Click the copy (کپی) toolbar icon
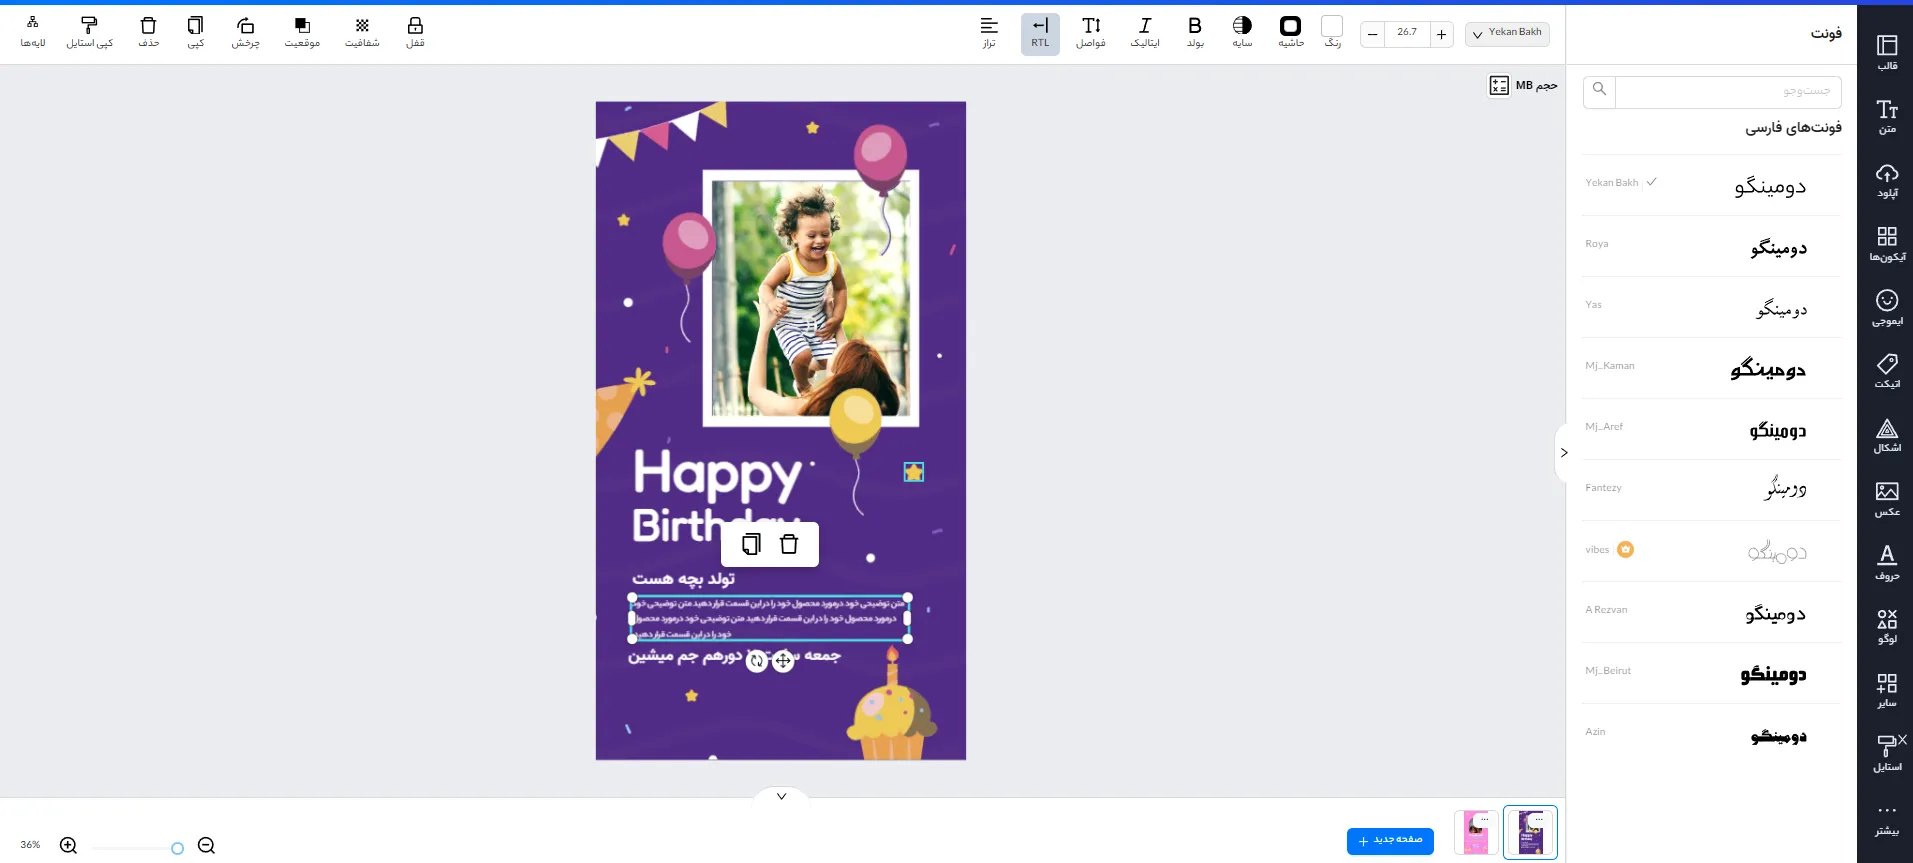This screenshot has width=1913, height=863. pyautogui.click(x=196, y=31)
